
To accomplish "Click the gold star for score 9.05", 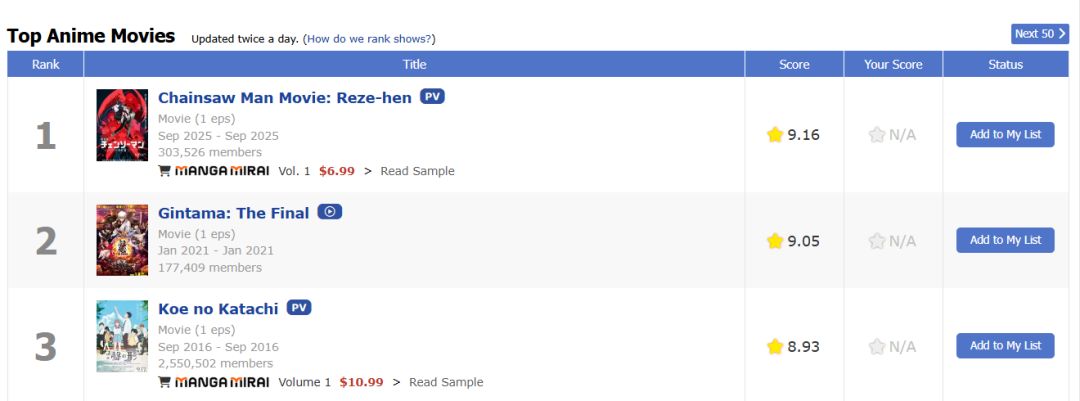I will pyautogui.click(x=775, y=241).
